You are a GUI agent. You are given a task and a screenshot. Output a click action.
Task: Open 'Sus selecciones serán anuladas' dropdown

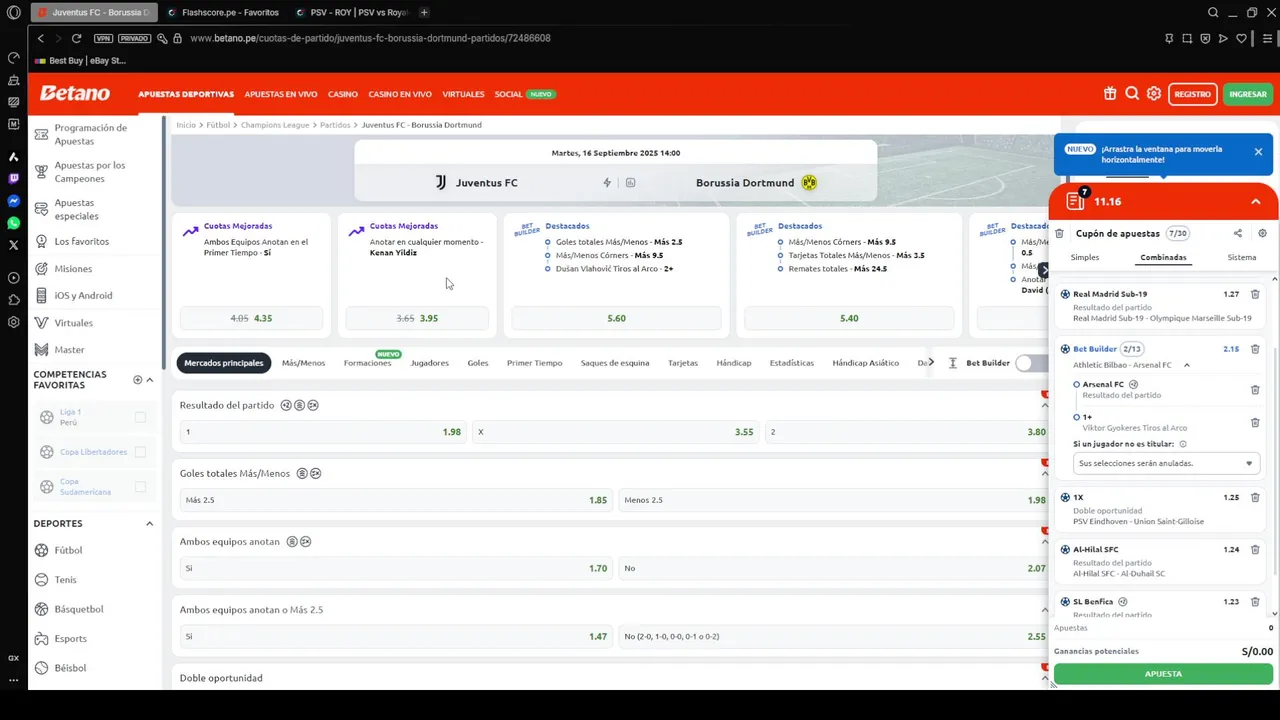point(1166,464)
